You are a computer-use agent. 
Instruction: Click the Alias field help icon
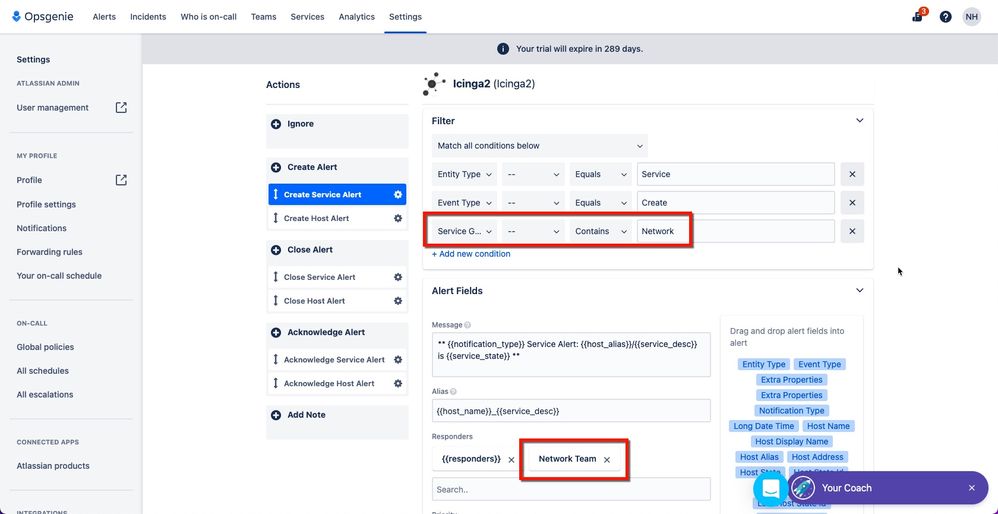tap(453, 392)
